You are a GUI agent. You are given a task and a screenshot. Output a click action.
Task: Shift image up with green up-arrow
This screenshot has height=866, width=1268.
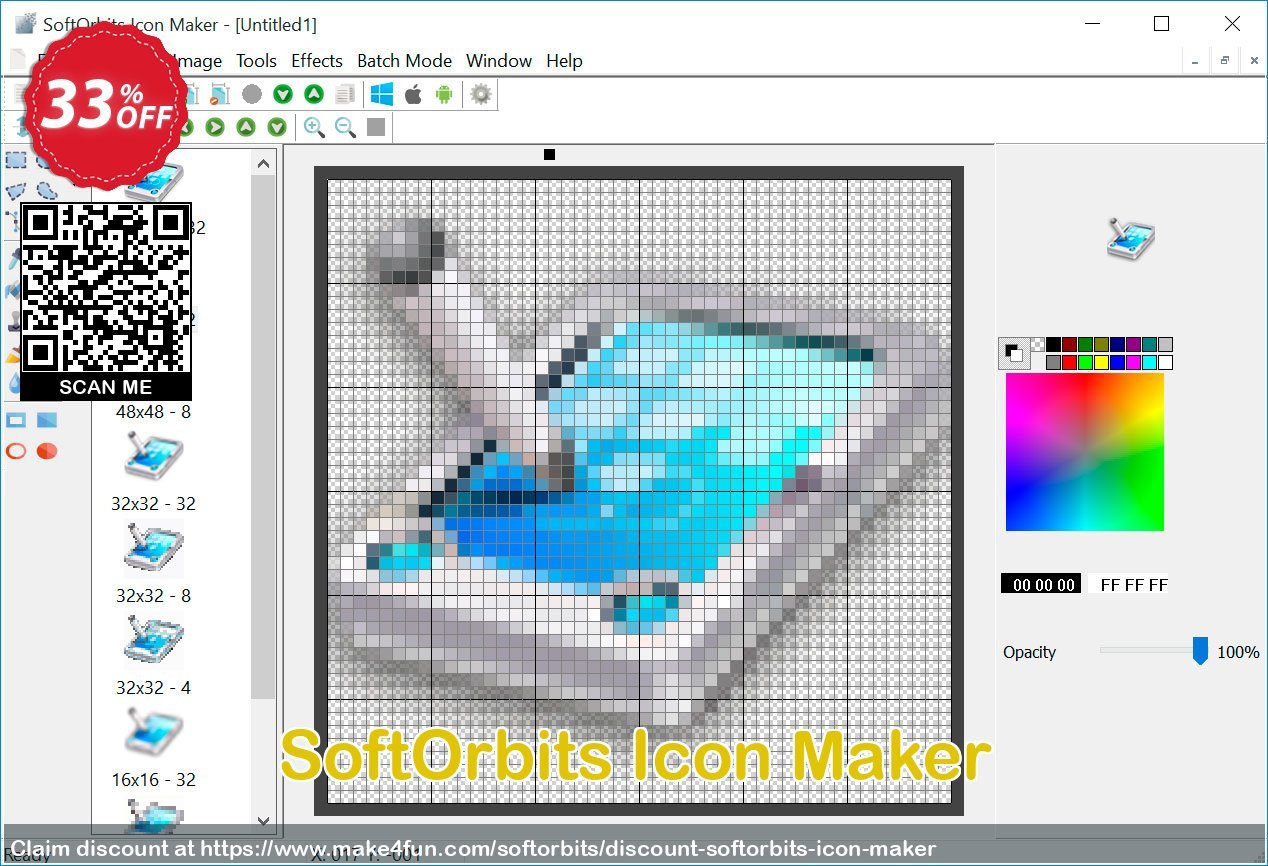point(245,127)
